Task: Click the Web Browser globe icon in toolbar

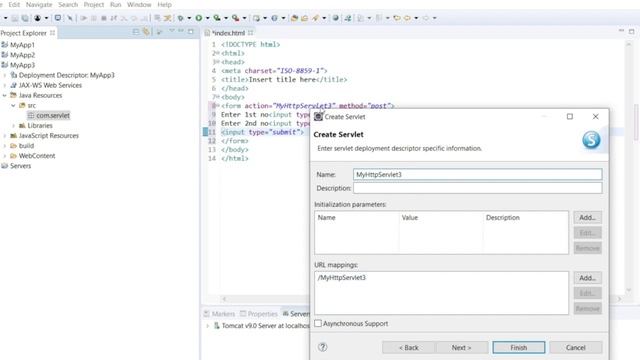Action: (336, 18)
